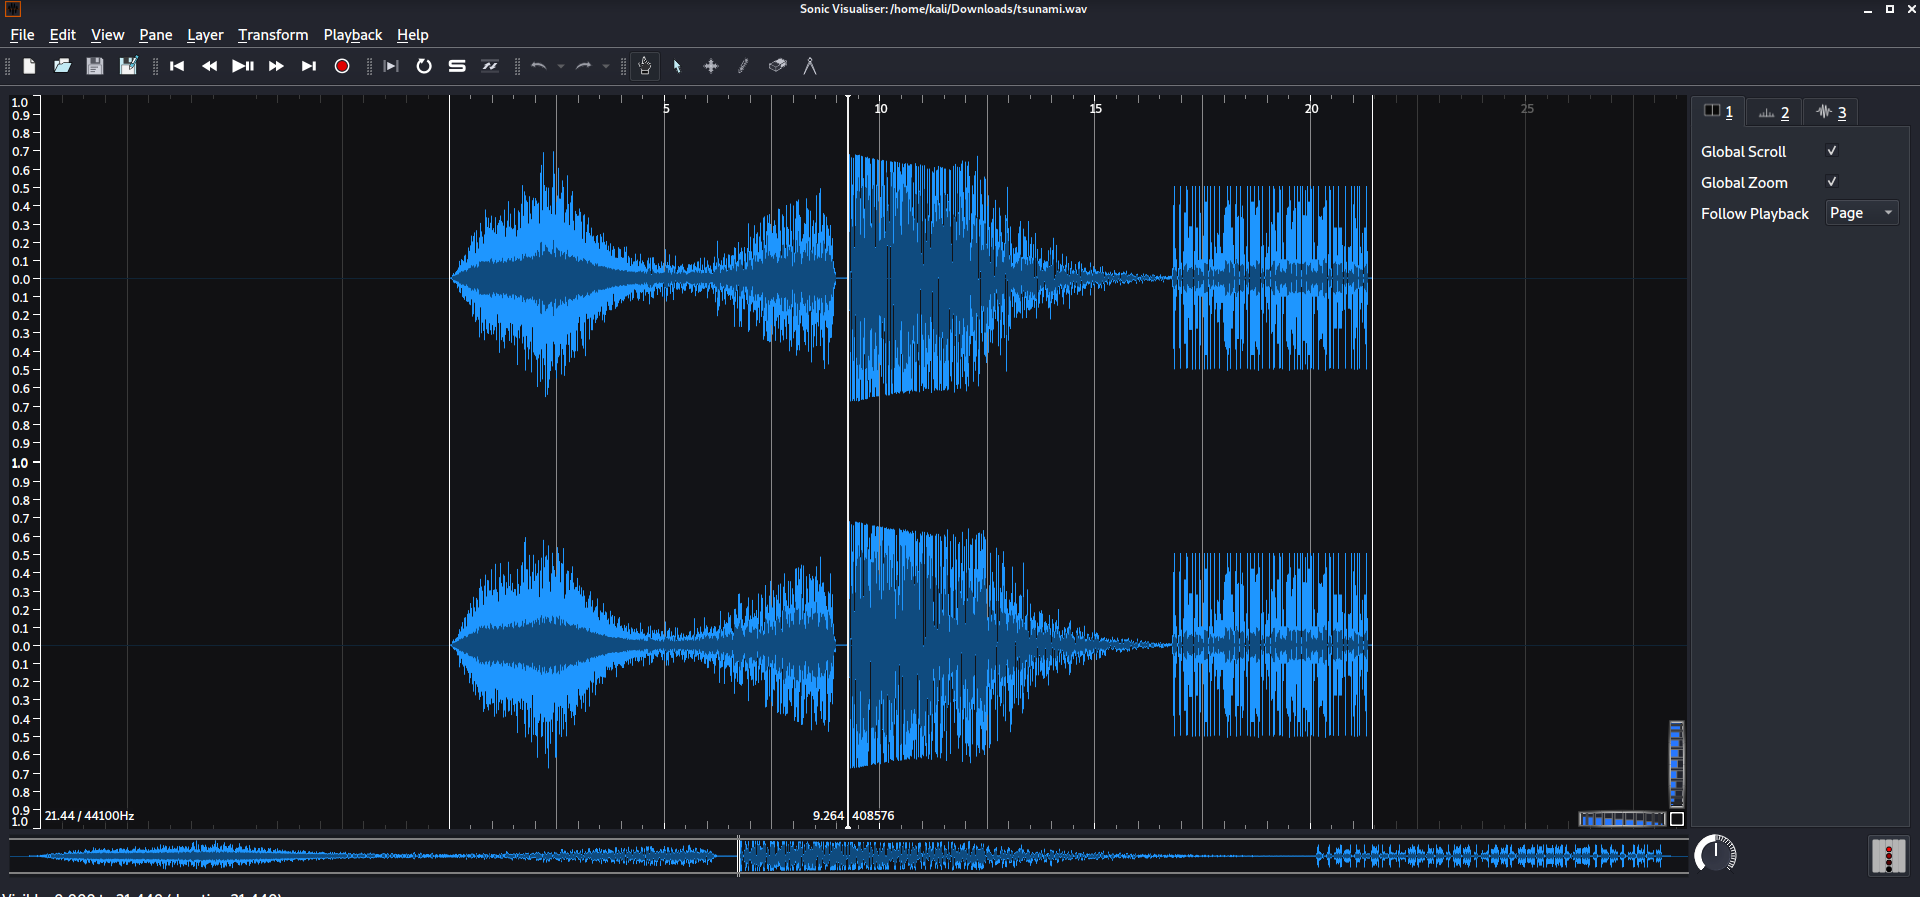Open the Redo history dropdown arrow
1920x897 pixels.
click(606, 66)
